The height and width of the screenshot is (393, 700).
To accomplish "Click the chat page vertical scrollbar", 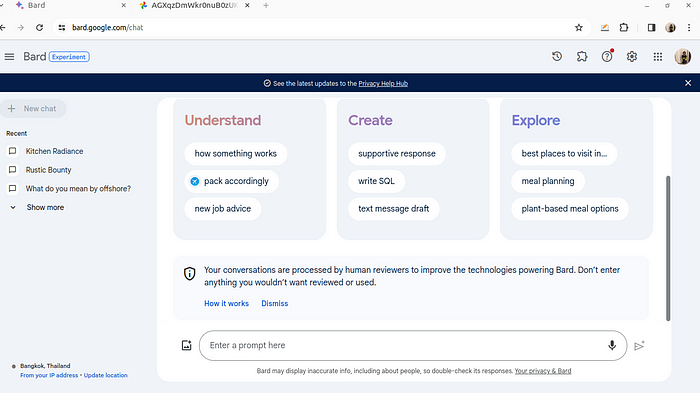I will point(668,248).
